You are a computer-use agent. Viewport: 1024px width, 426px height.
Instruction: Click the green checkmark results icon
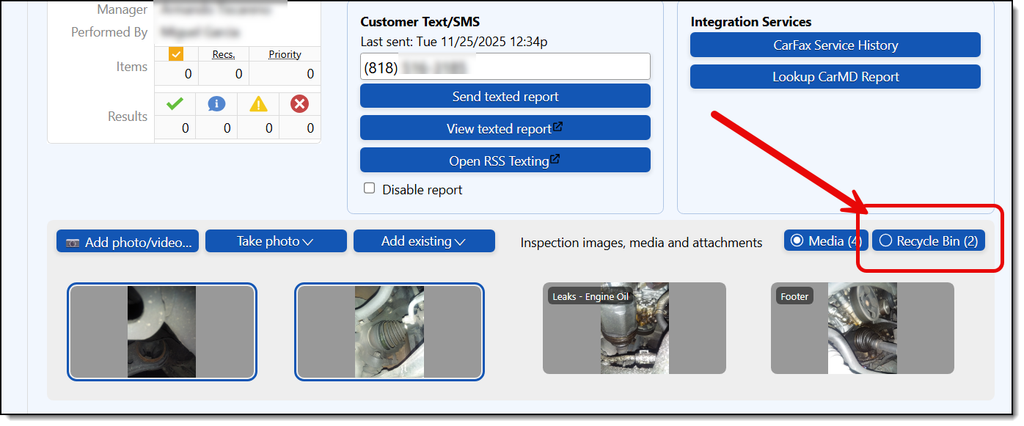click(174, 103)
